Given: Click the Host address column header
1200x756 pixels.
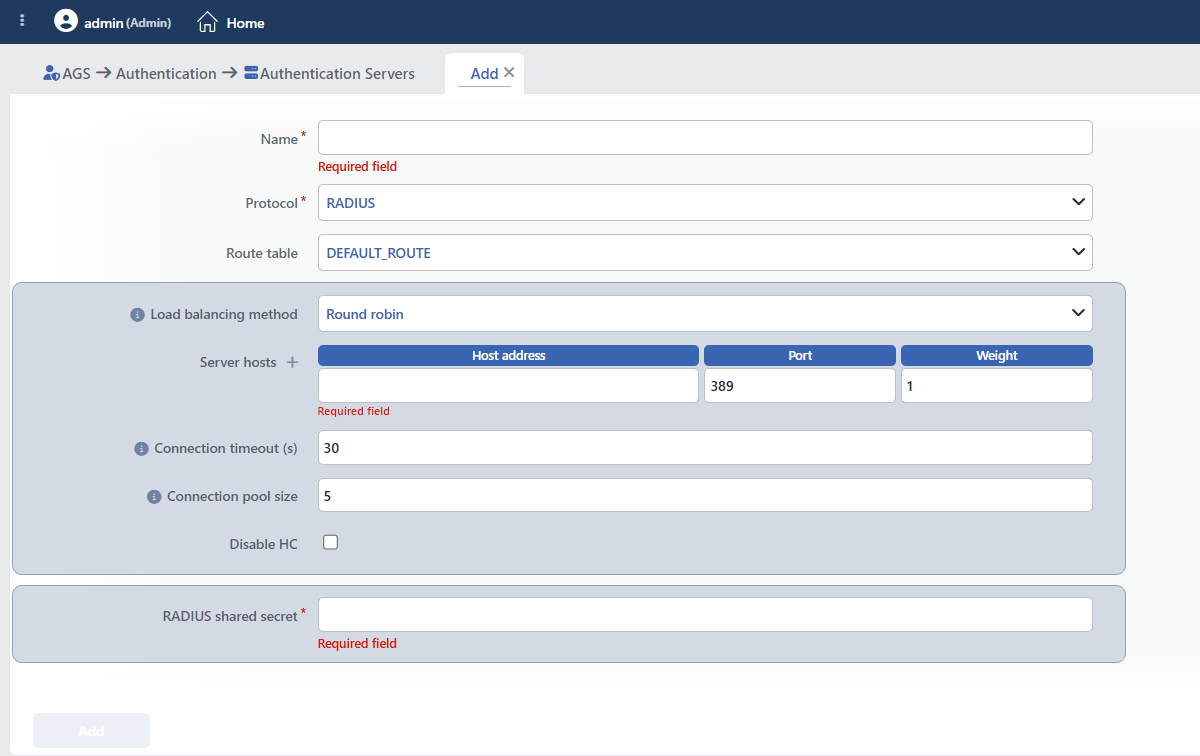Looking at the screenshot, I should 508,355.
